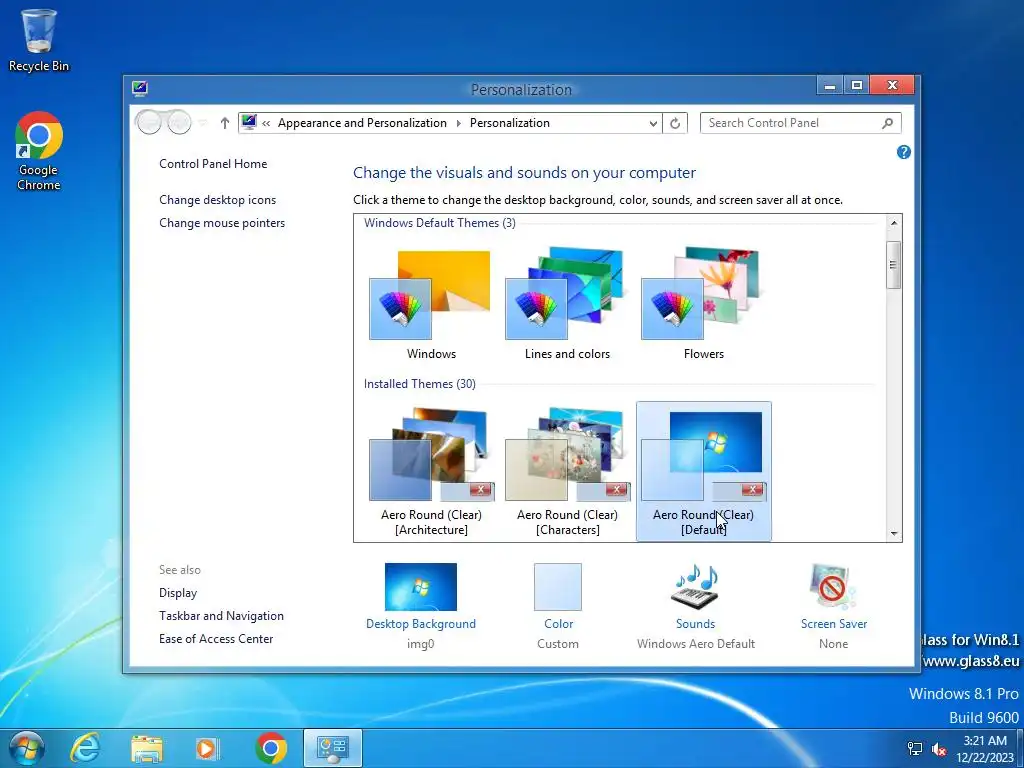The image size is (1024, 768).
Task: Open Desktop Background image icon
Action: (421, 586)
